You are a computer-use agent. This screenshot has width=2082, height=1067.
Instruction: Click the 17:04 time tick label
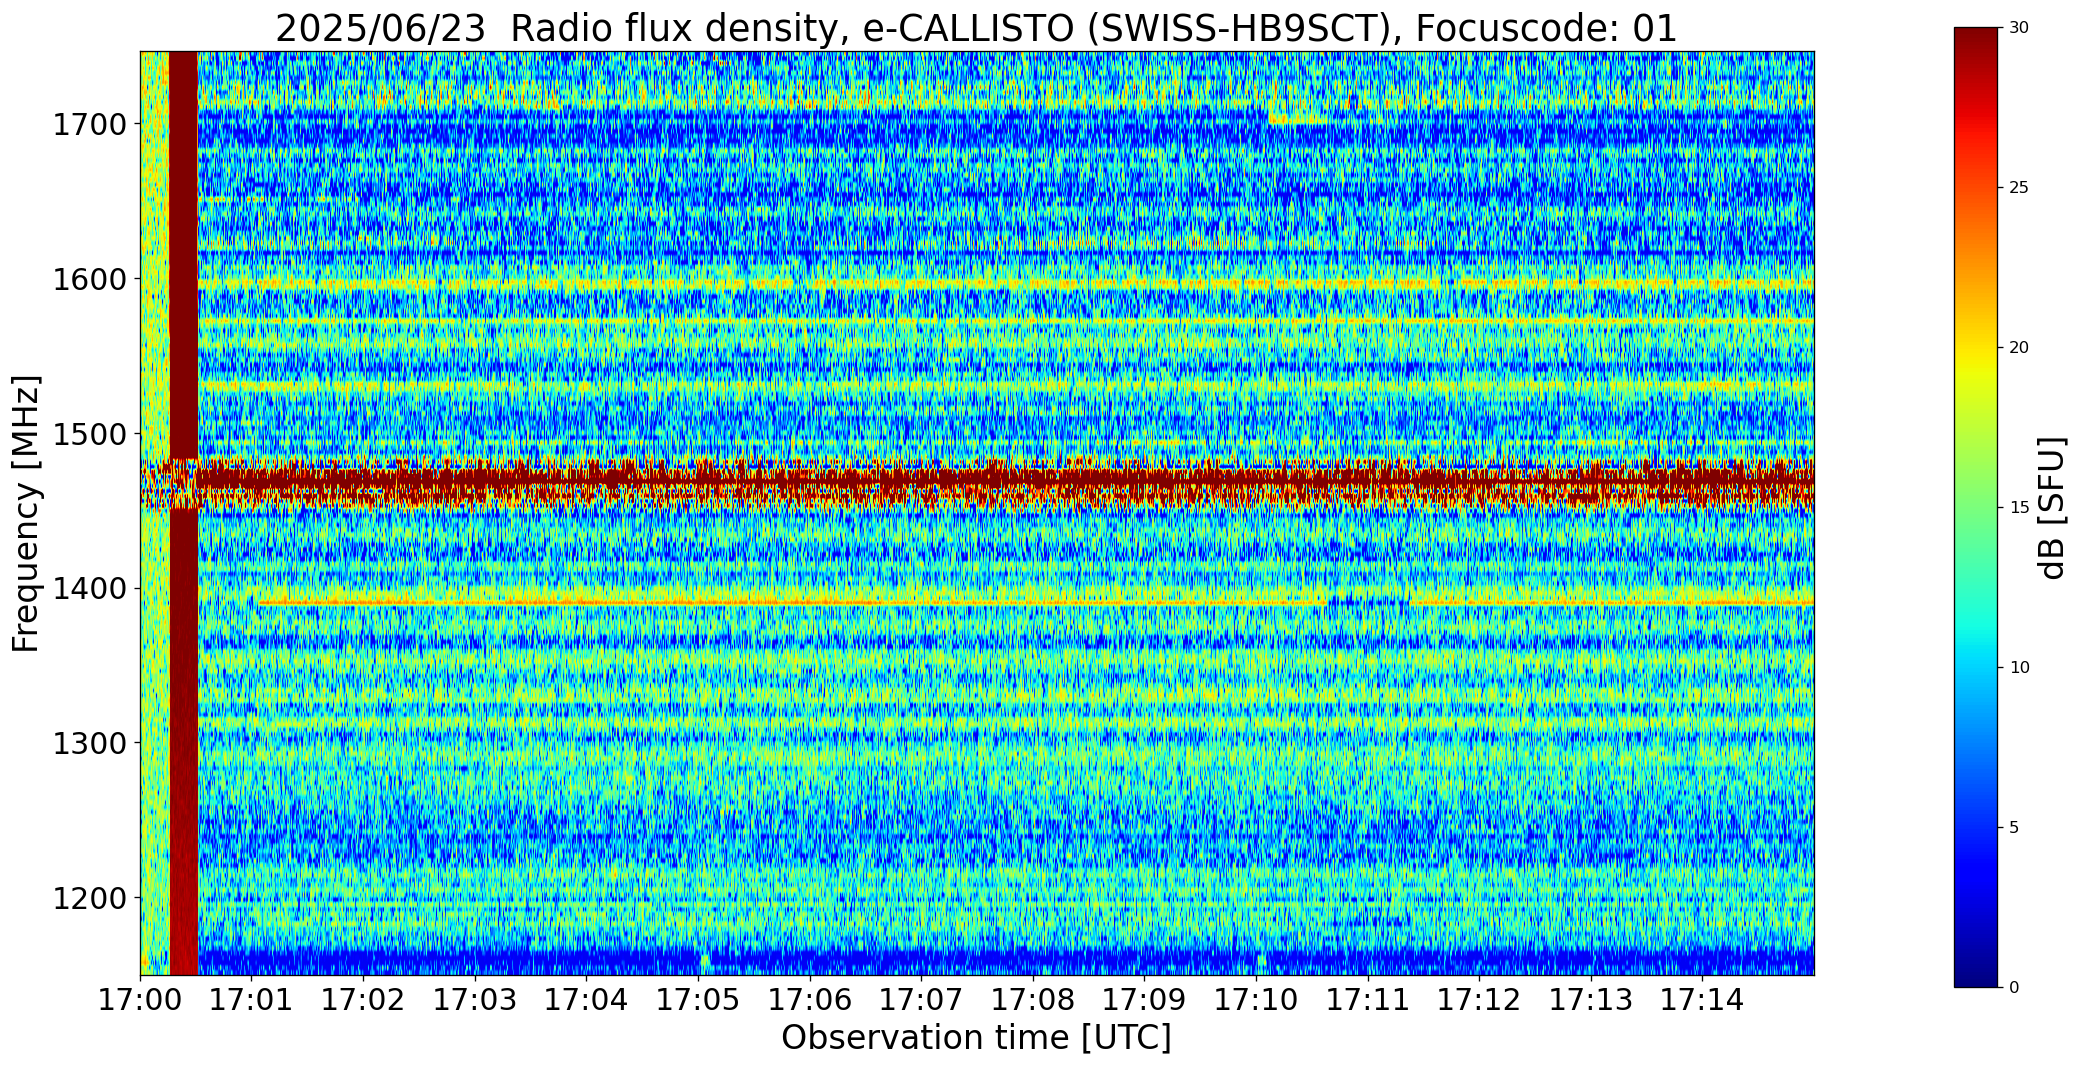[587, 1000]
